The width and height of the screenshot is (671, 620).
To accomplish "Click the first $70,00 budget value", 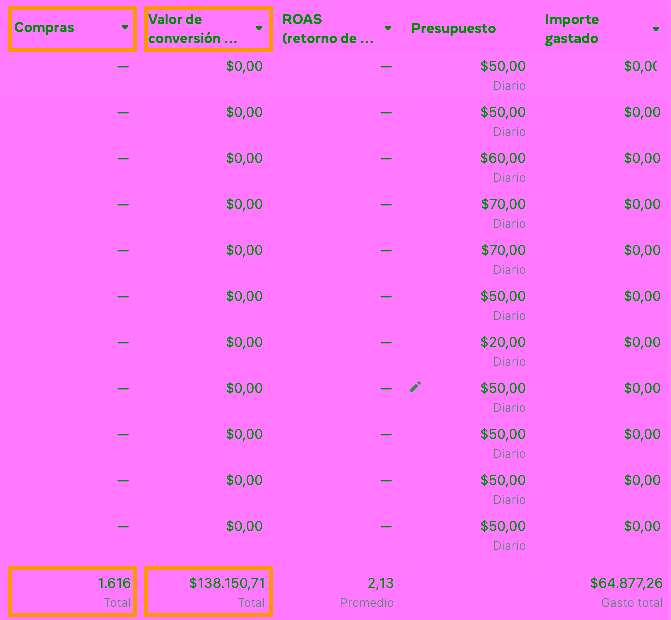I will click(502, 204).
